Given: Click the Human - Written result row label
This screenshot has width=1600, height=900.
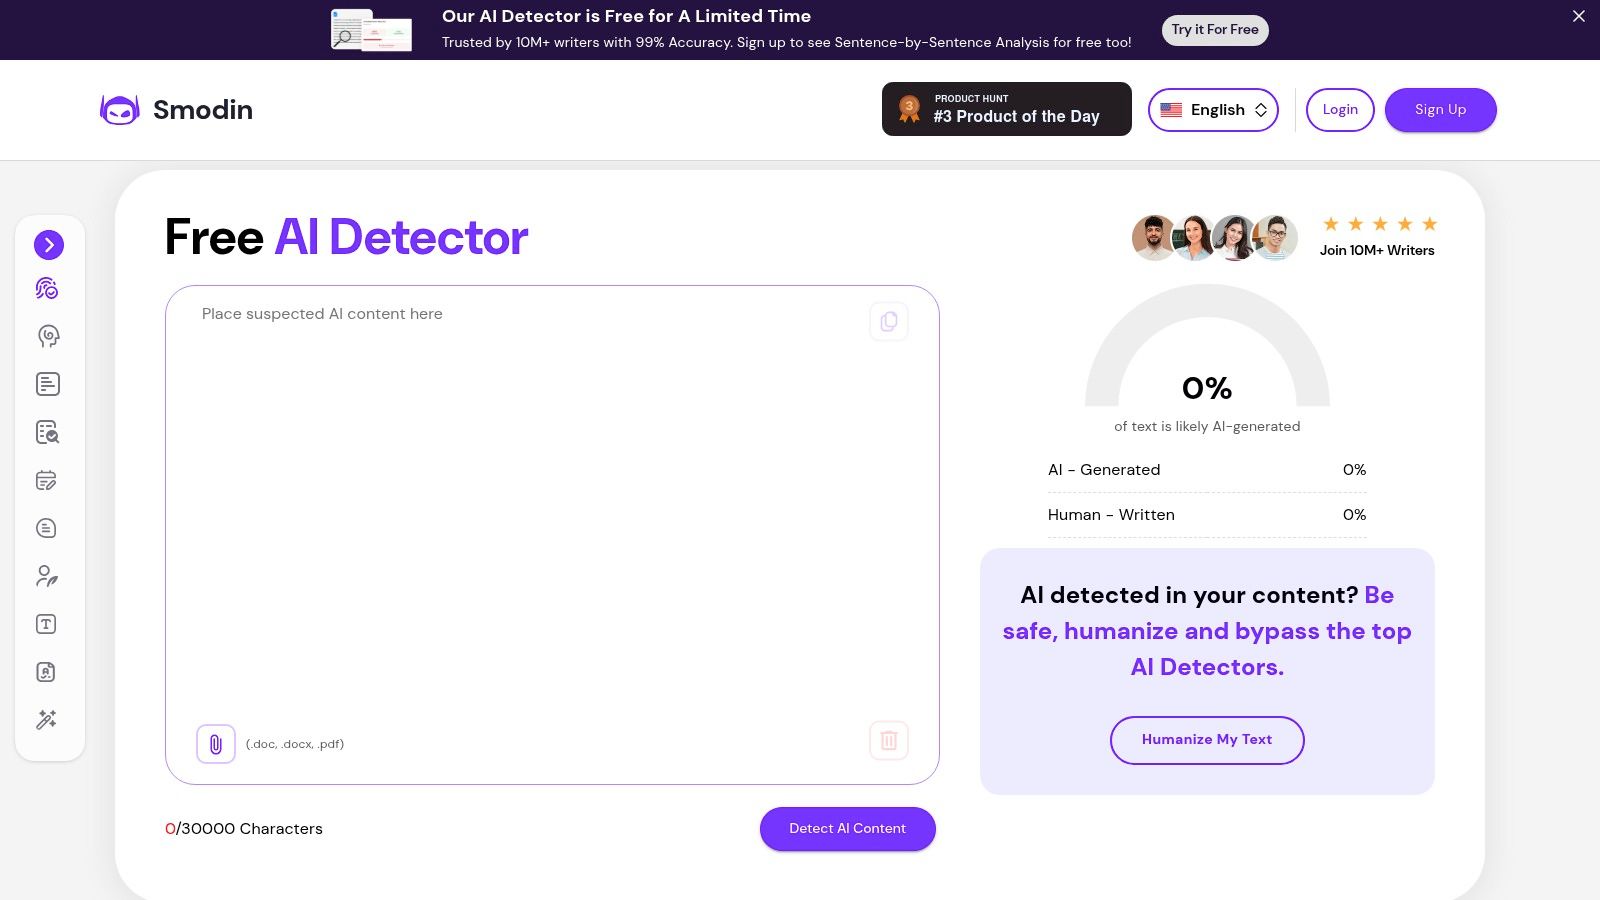Looking at the screenshot, I should [x=1111, y=515].
